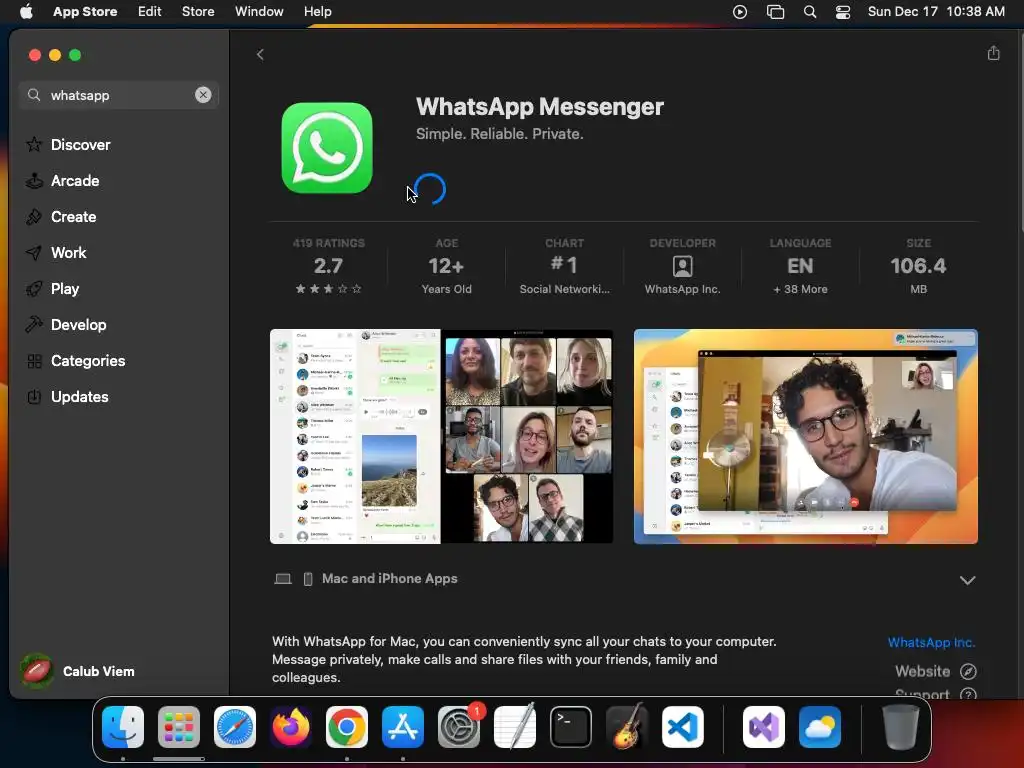
Task: Open System Settings from the dock
Action: click(x=459, y=727)
